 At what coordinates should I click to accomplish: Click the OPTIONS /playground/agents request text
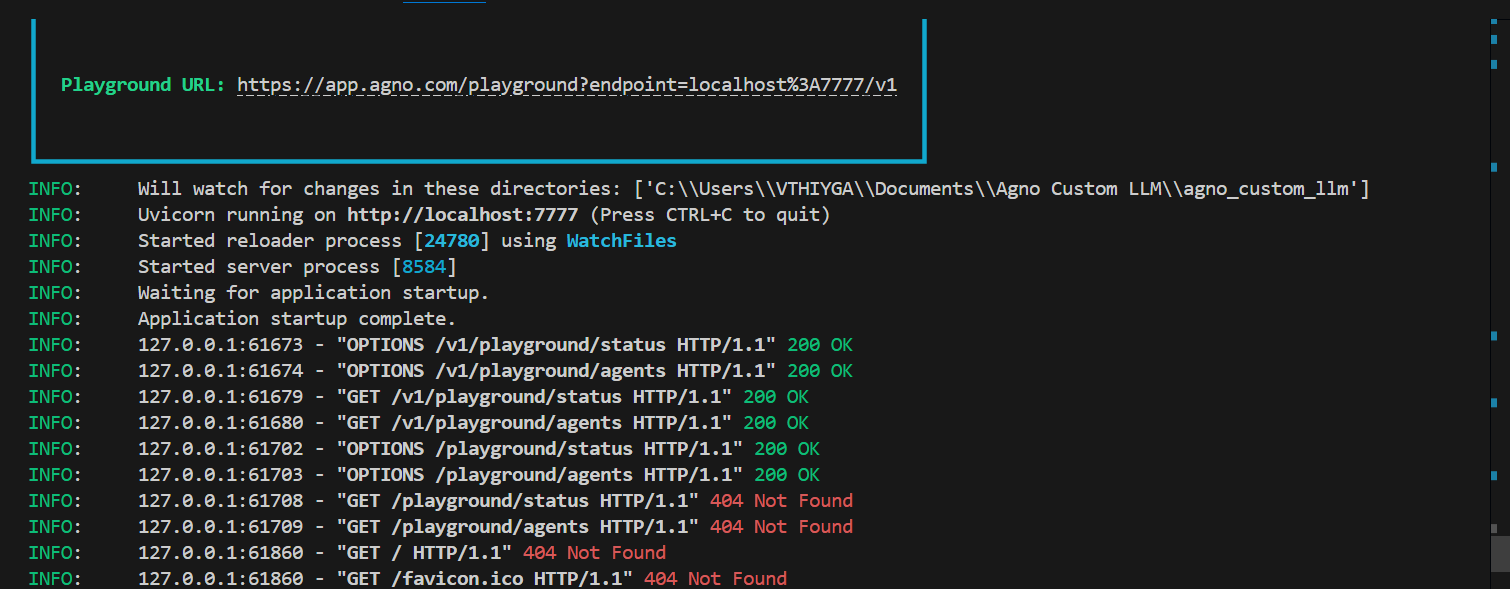pyautogui.click(x=540, y=475)
